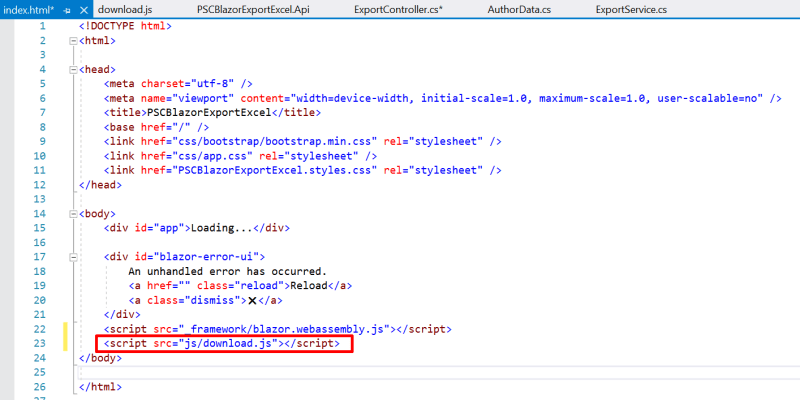Click the base href line
Image resolution: width=800 pixels, height=400 pixels.
[x=156, y=127]
